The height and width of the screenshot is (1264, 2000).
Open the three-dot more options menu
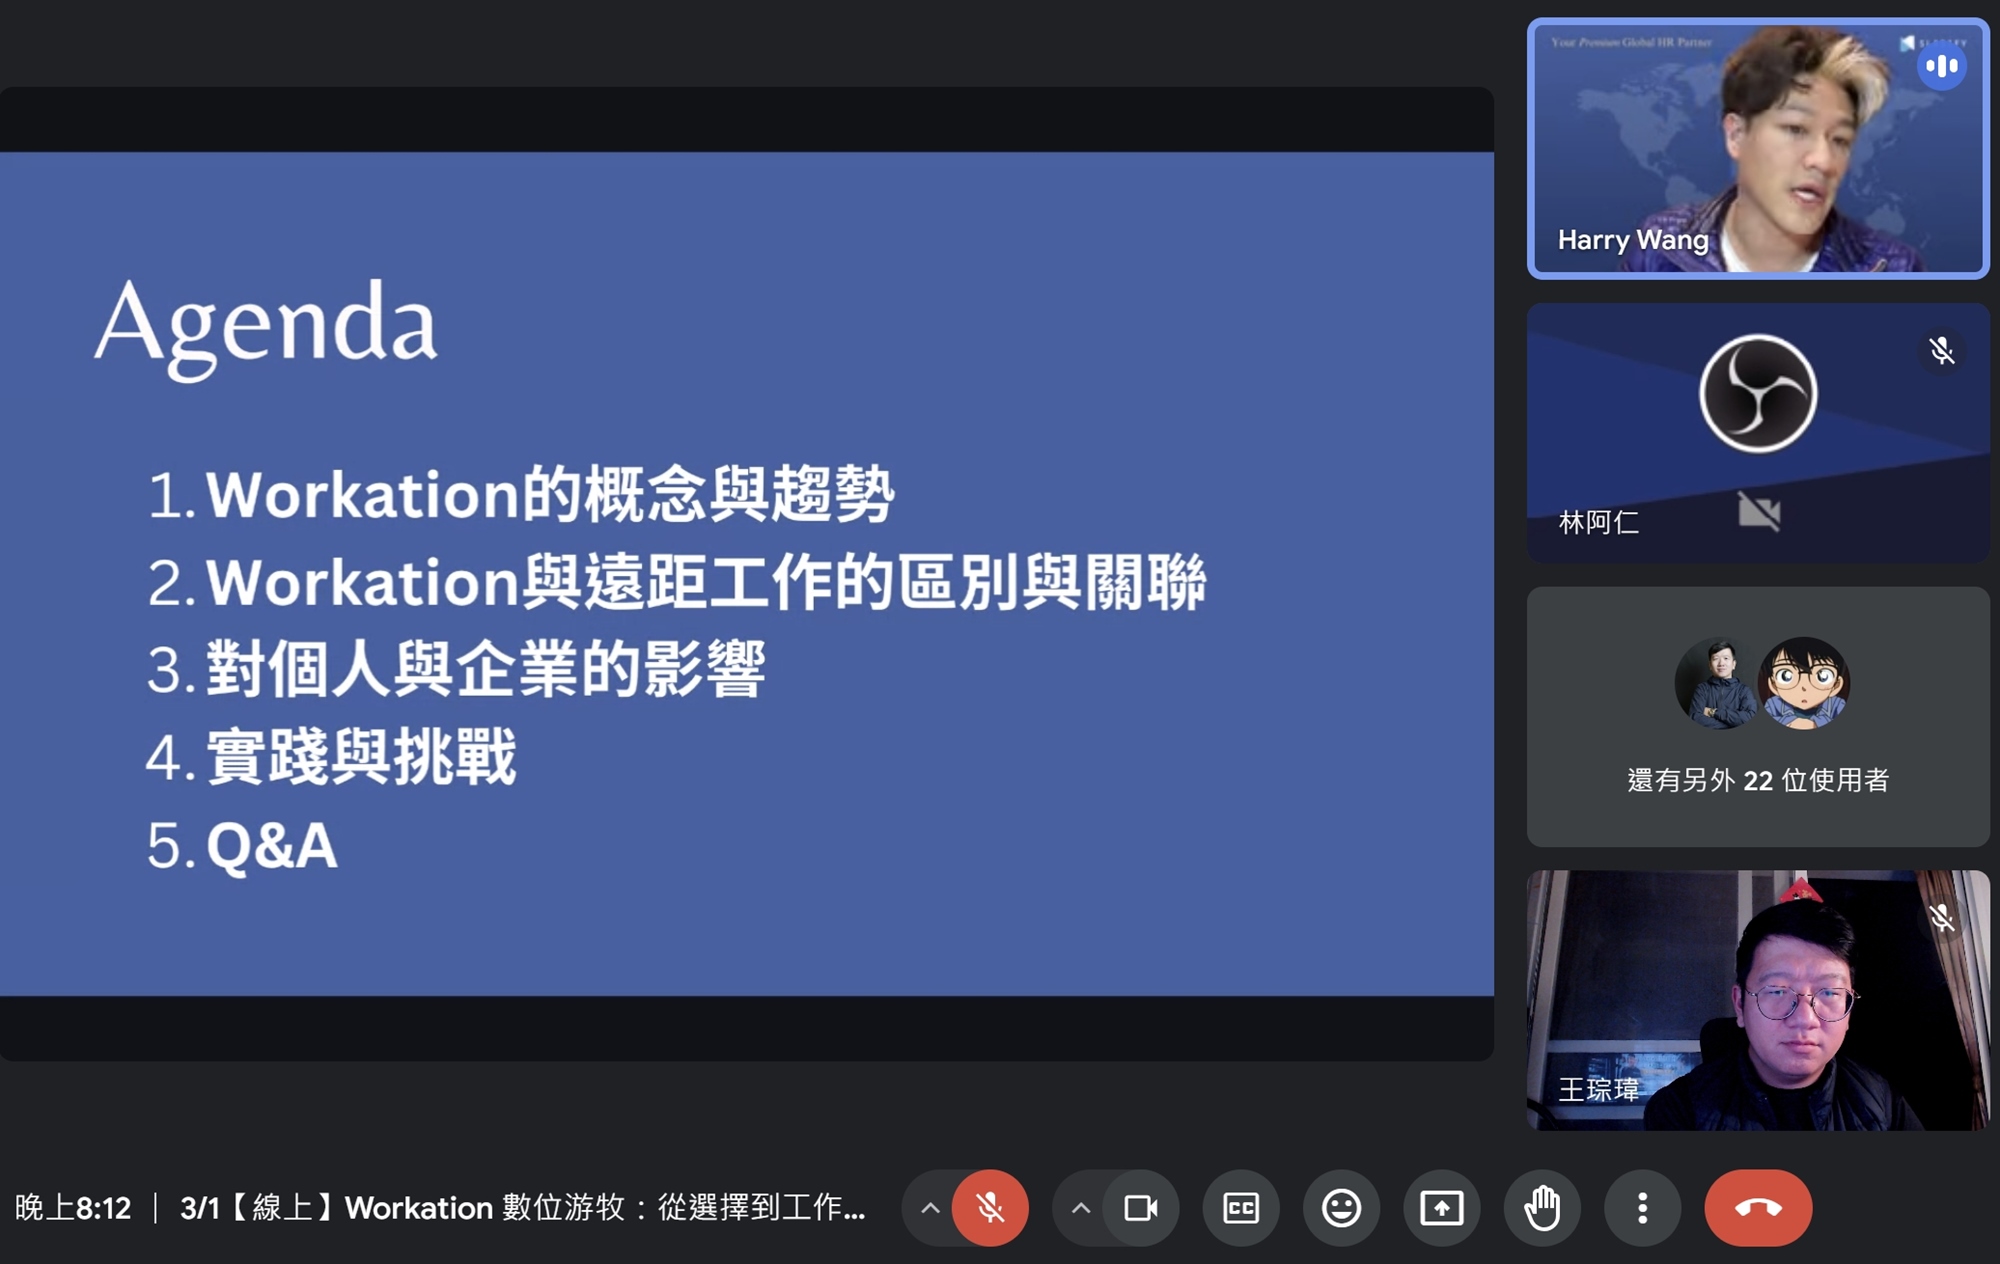pos(1642,1208)
